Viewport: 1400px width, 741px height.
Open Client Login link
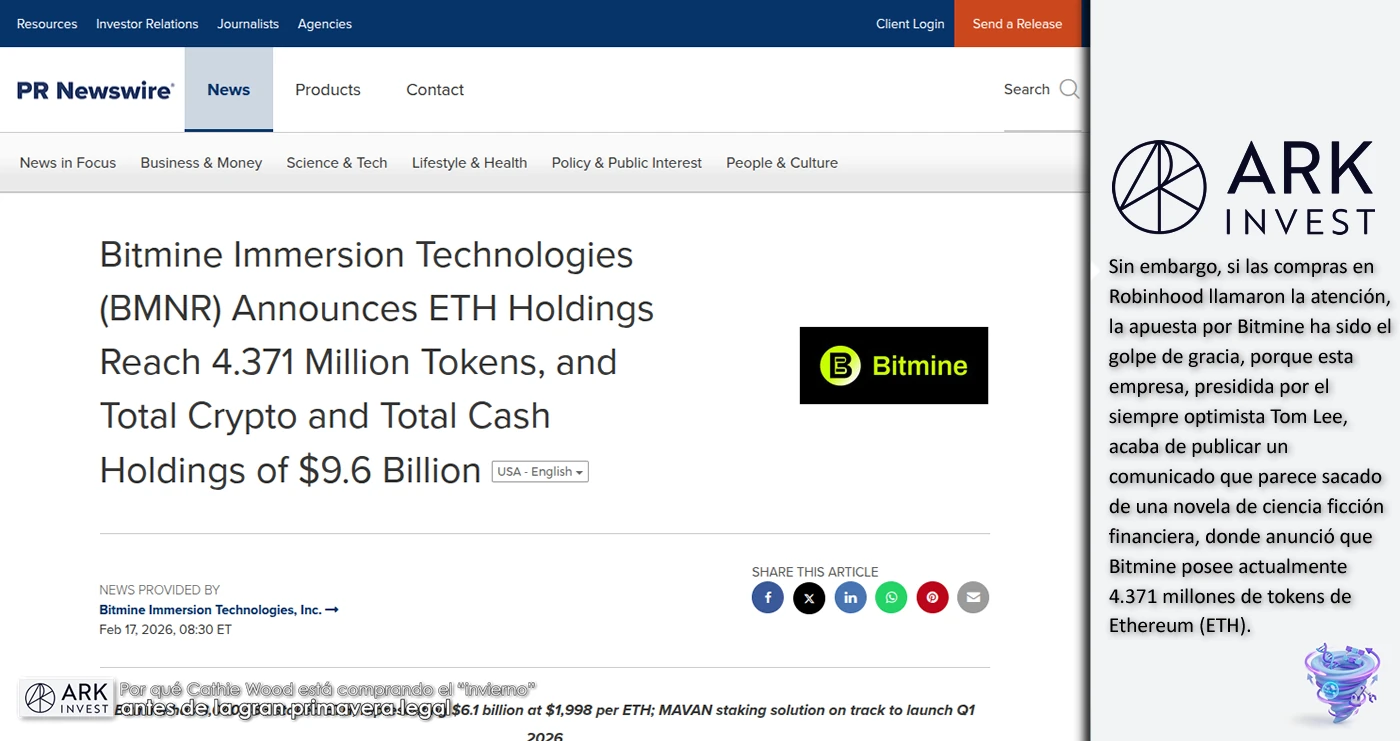(910, 24)
